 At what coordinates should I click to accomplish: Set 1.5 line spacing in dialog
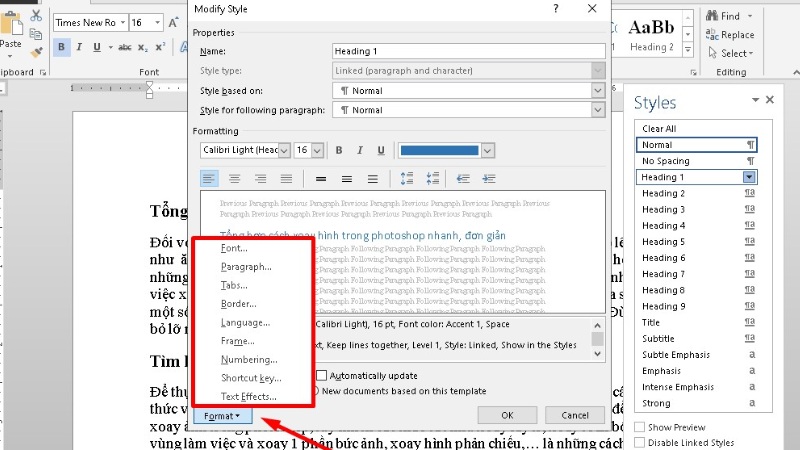(x=347, y=179)
